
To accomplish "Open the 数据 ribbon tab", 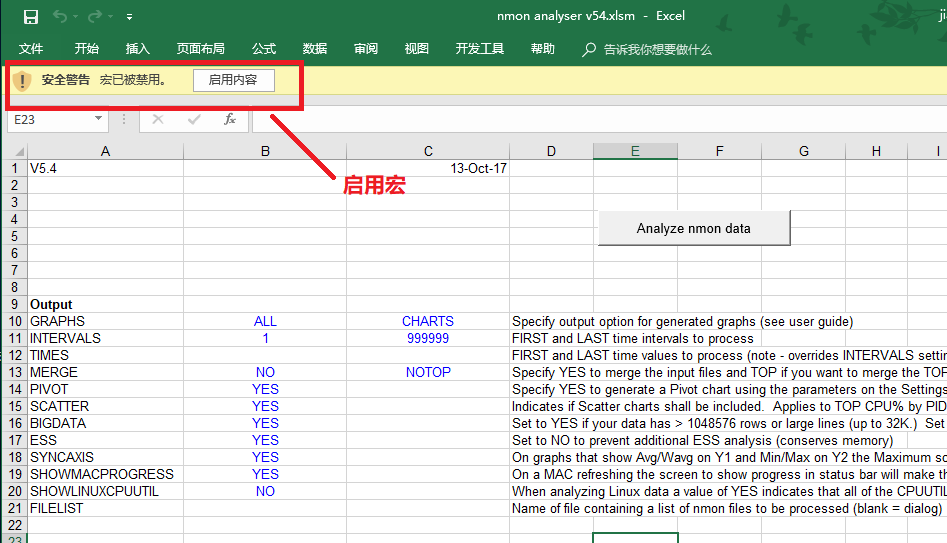I will pos(315,49).
